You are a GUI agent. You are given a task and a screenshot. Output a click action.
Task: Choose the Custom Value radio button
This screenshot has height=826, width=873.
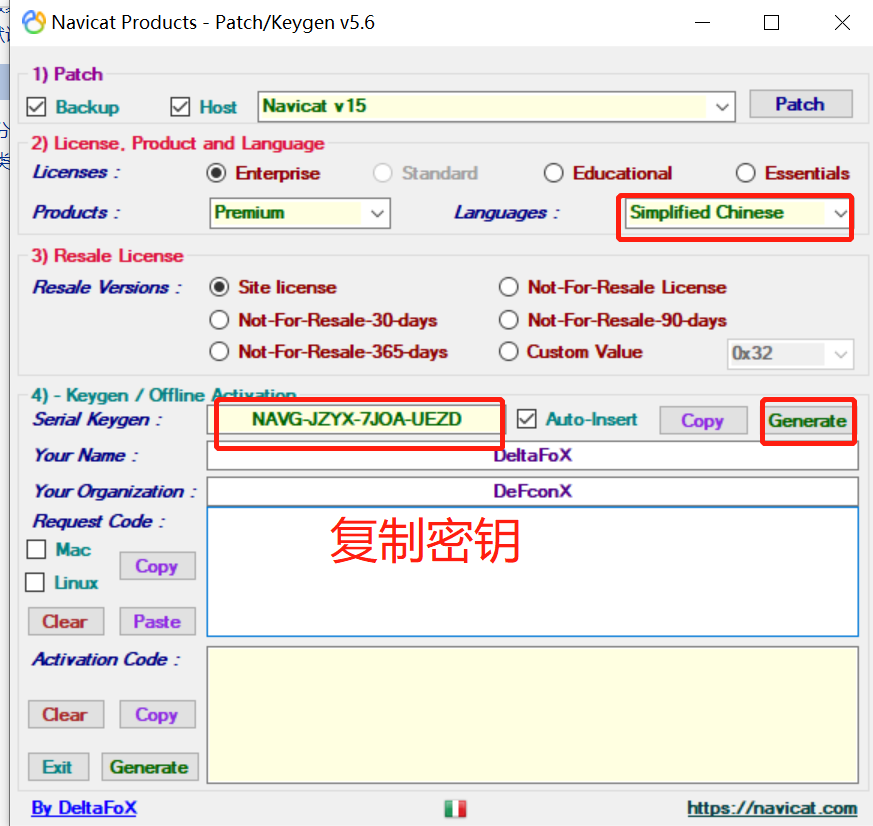(x=508, y=352)
